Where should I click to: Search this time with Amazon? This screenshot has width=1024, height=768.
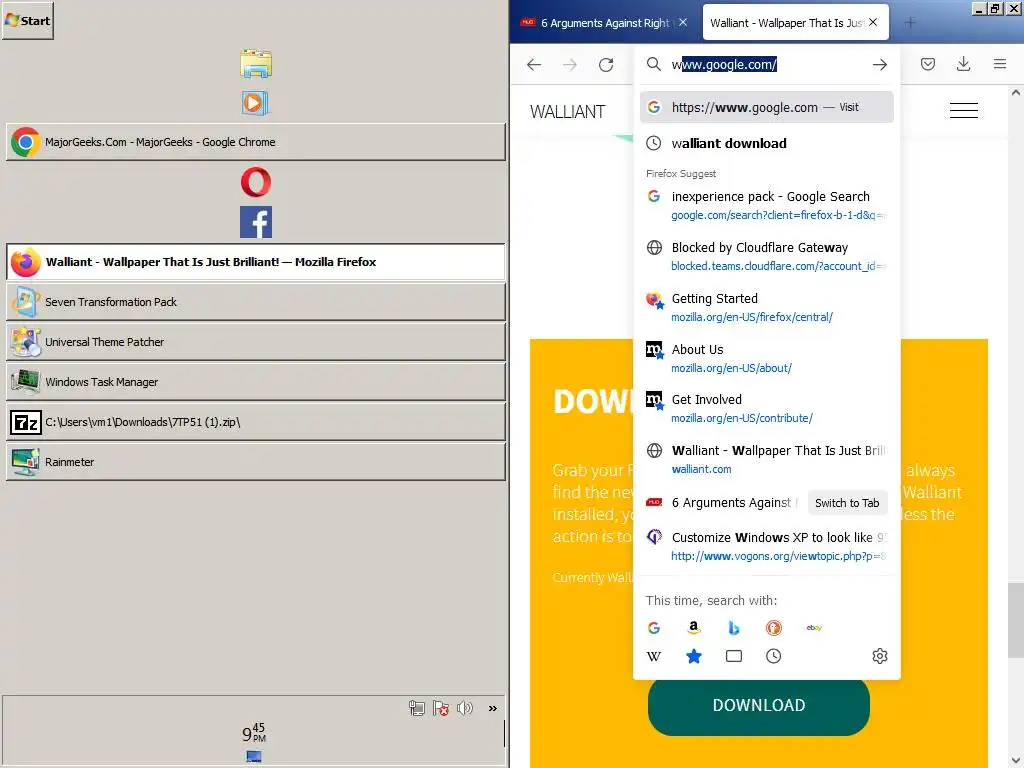click(694, 628)
